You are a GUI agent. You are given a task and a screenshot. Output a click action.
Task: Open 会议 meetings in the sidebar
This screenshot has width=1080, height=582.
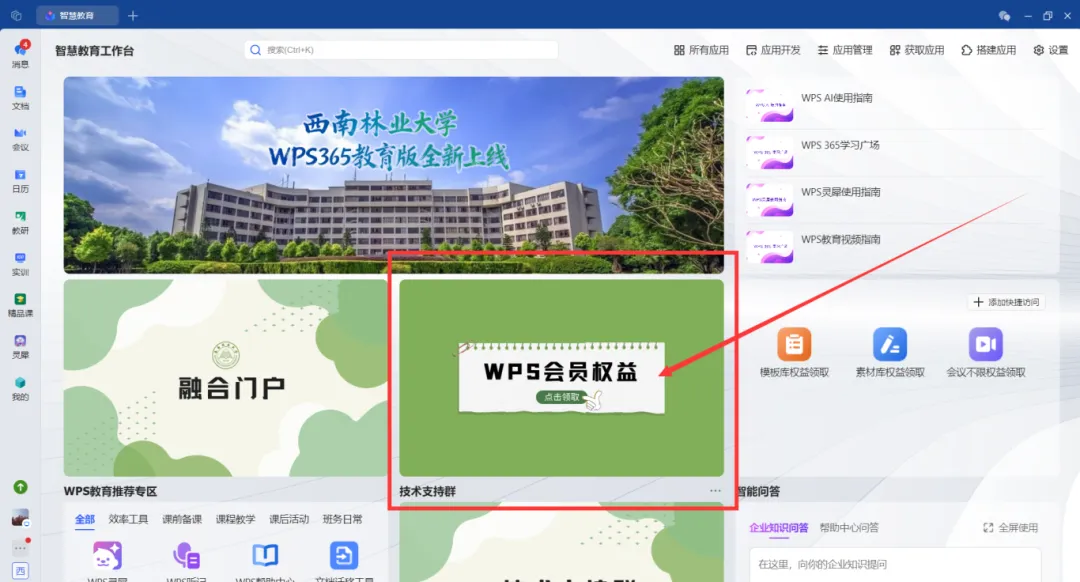tap(21, 138)
